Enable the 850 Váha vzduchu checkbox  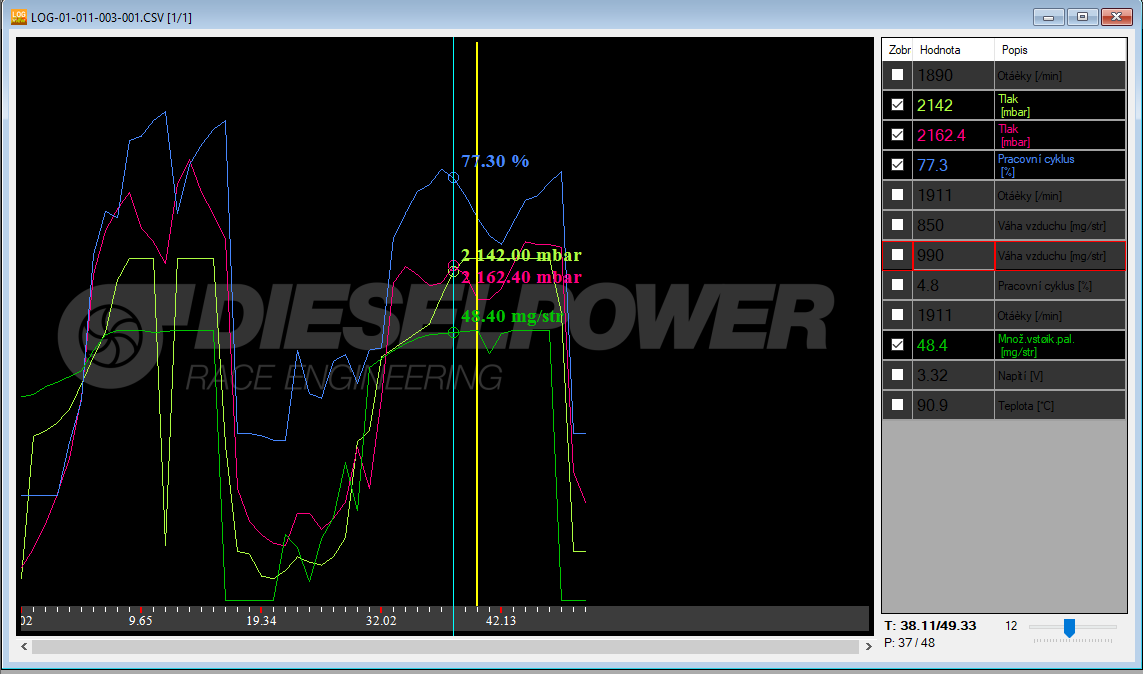click(897, 225)
